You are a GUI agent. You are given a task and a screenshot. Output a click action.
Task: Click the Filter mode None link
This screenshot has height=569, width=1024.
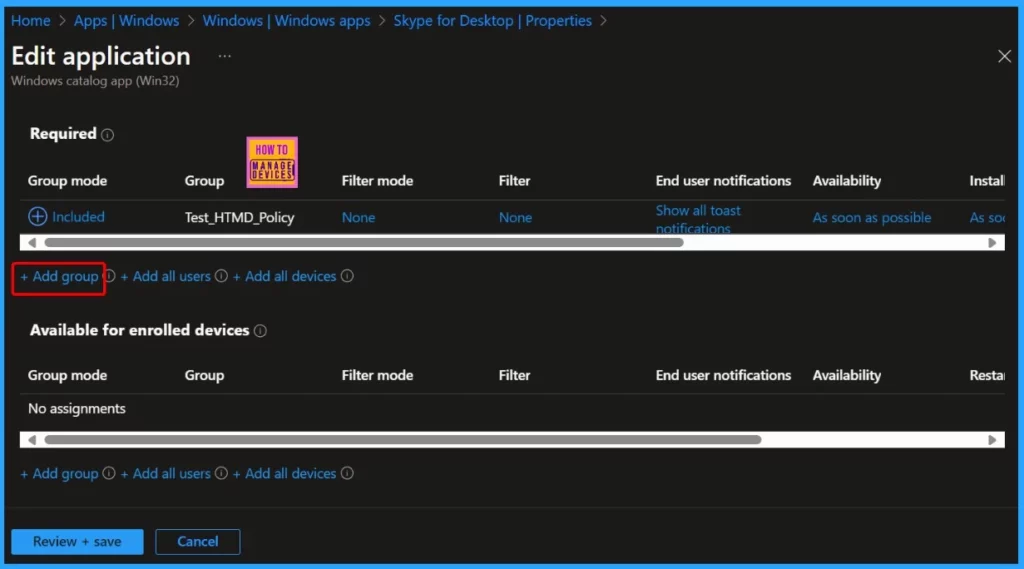tap(359, 218)
